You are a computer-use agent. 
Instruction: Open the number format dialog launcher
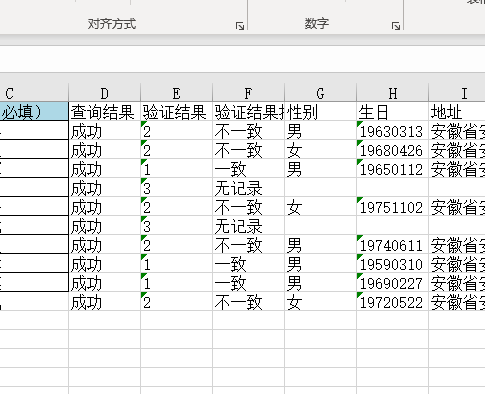396,26
